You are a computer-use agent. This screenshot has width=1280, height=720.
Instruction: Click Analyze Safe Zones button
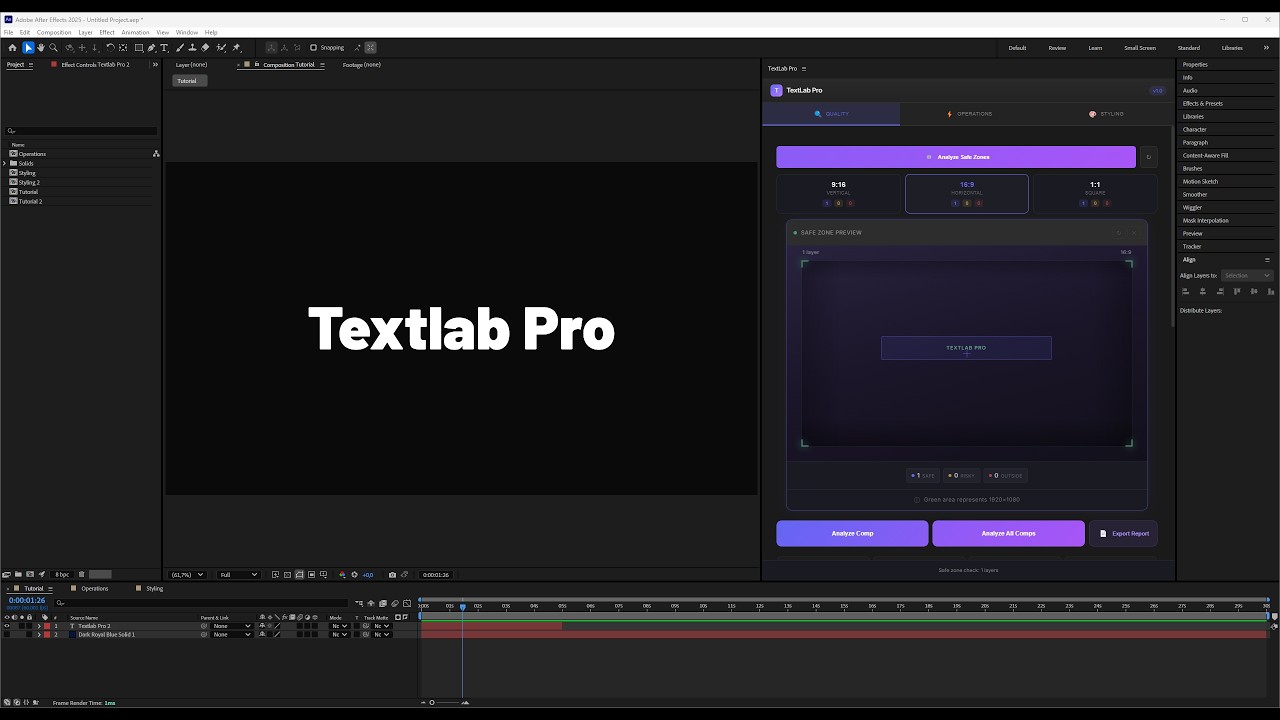[956, 157]
